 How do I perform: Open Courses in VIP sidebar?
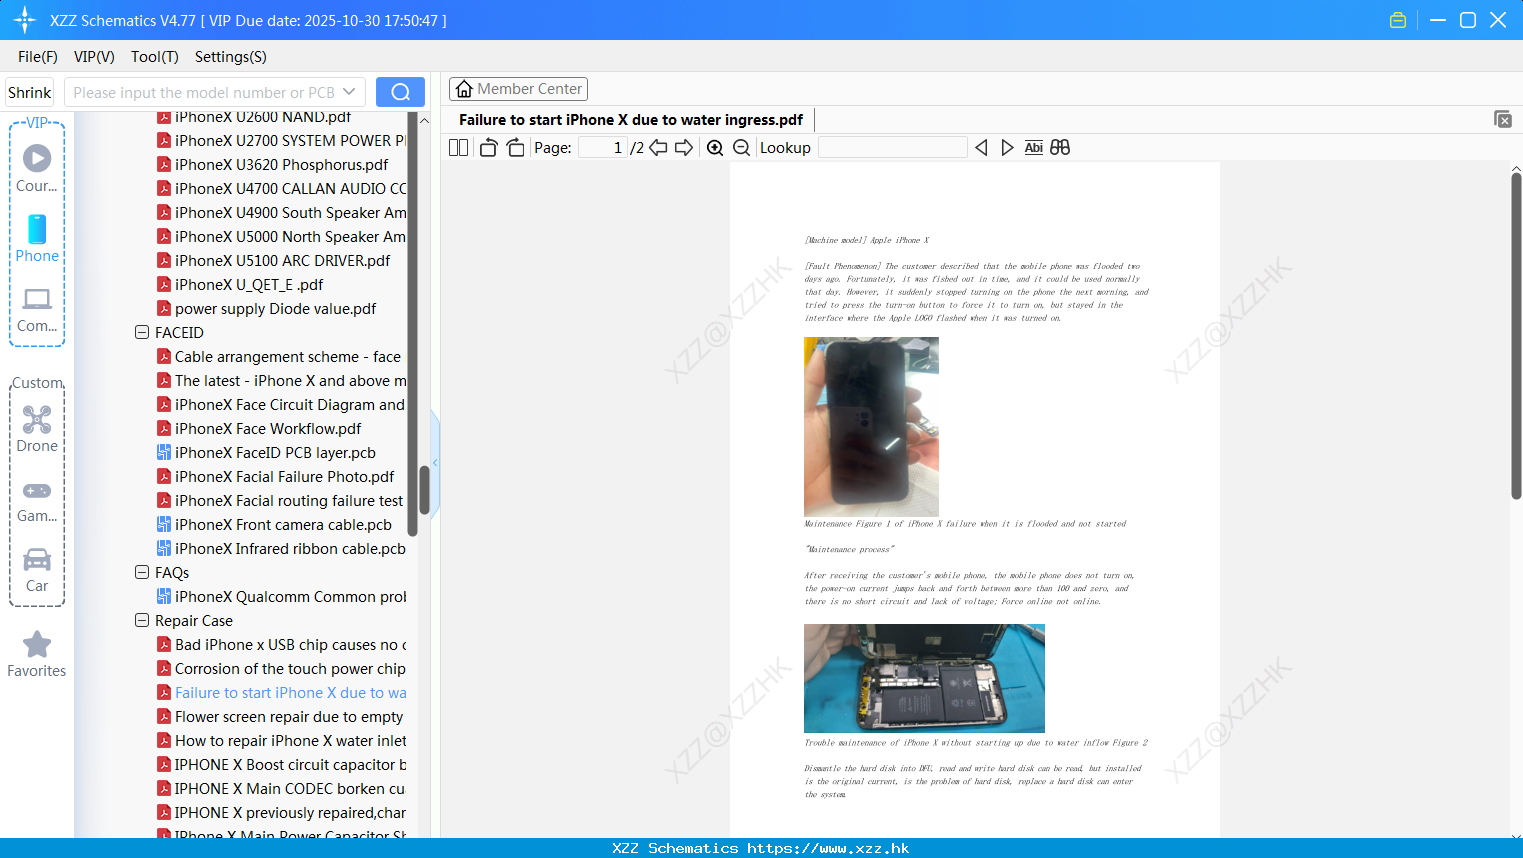point(37,168)
